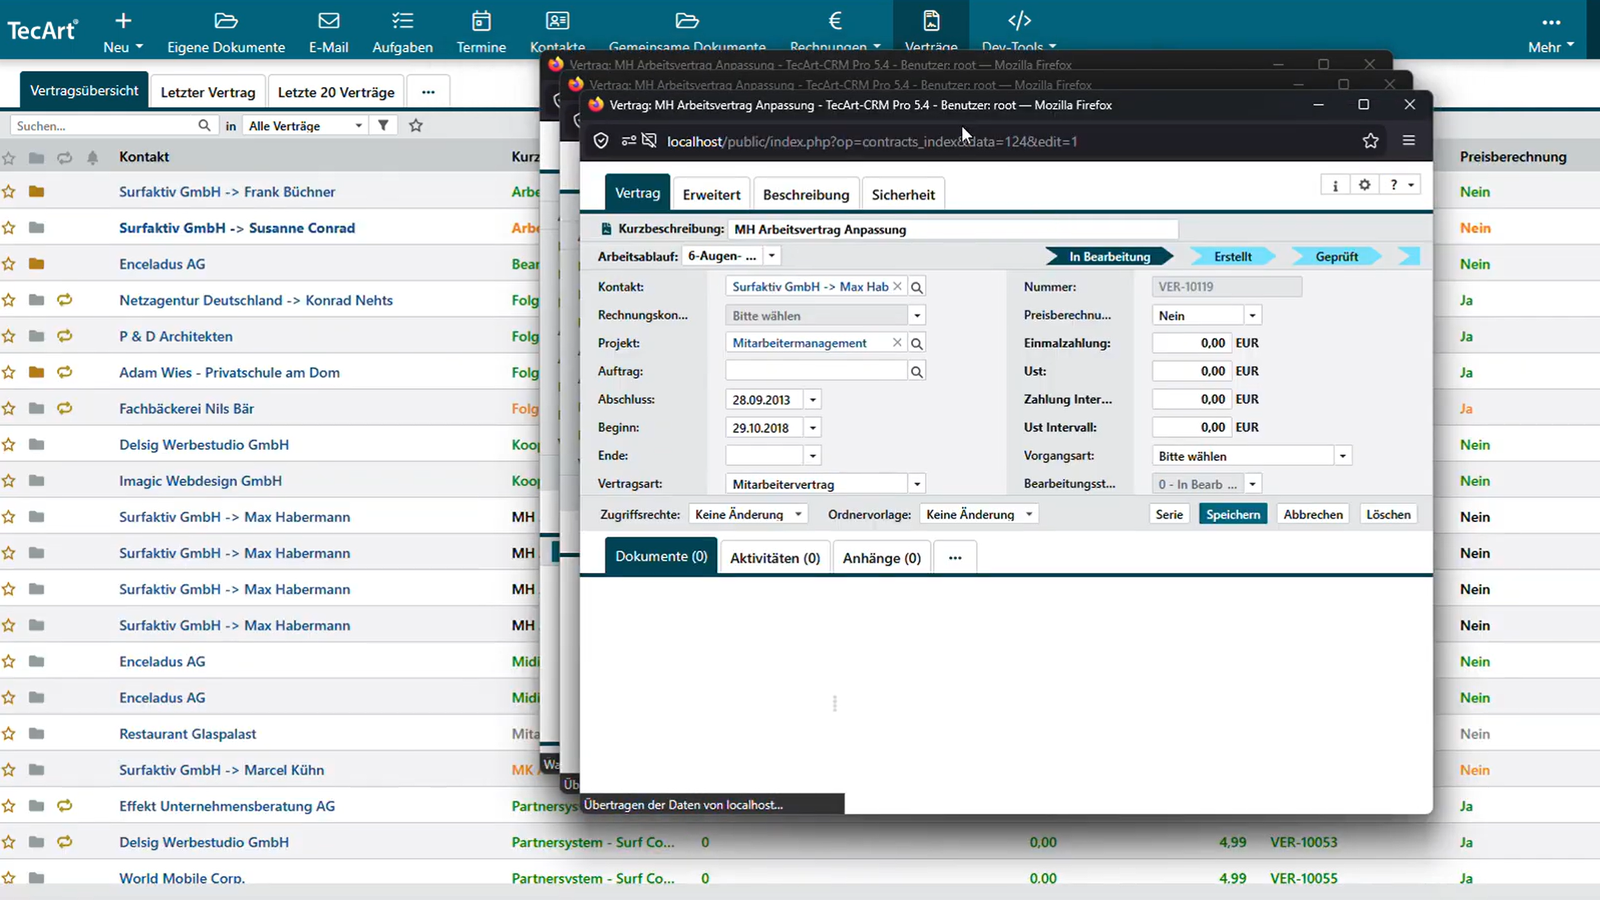Switch to the Letzte 20 Verträge tab

[x=336, y=92]
